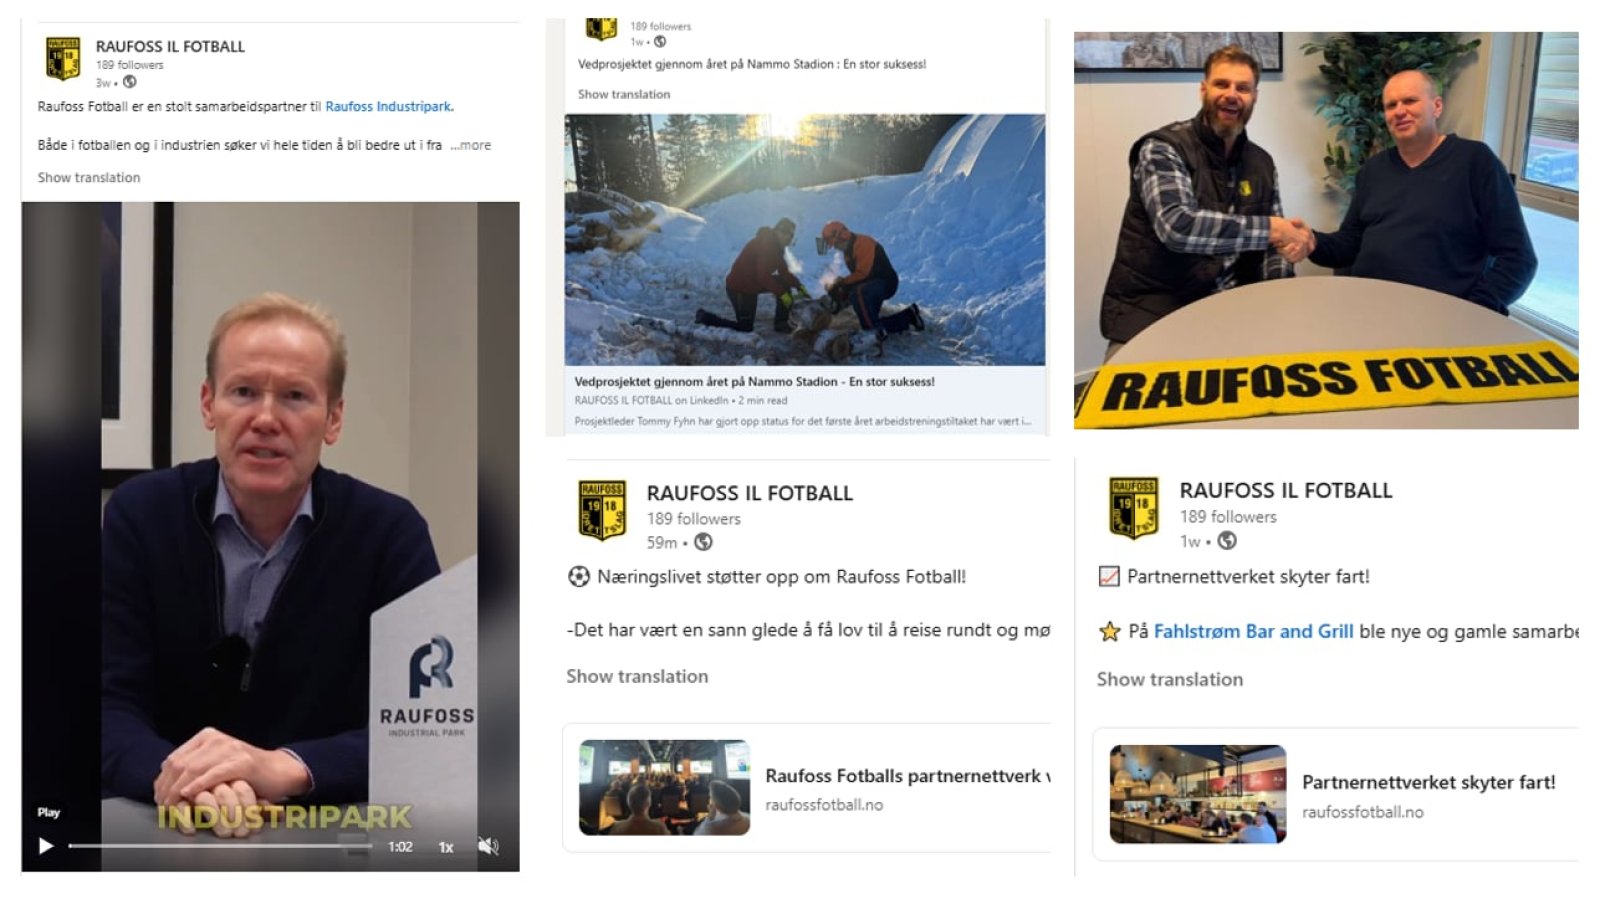The image size is (1600, 900).
Task: Open the Raufoss Fotballs partnernettverk link card
Action: coord(807,788)
